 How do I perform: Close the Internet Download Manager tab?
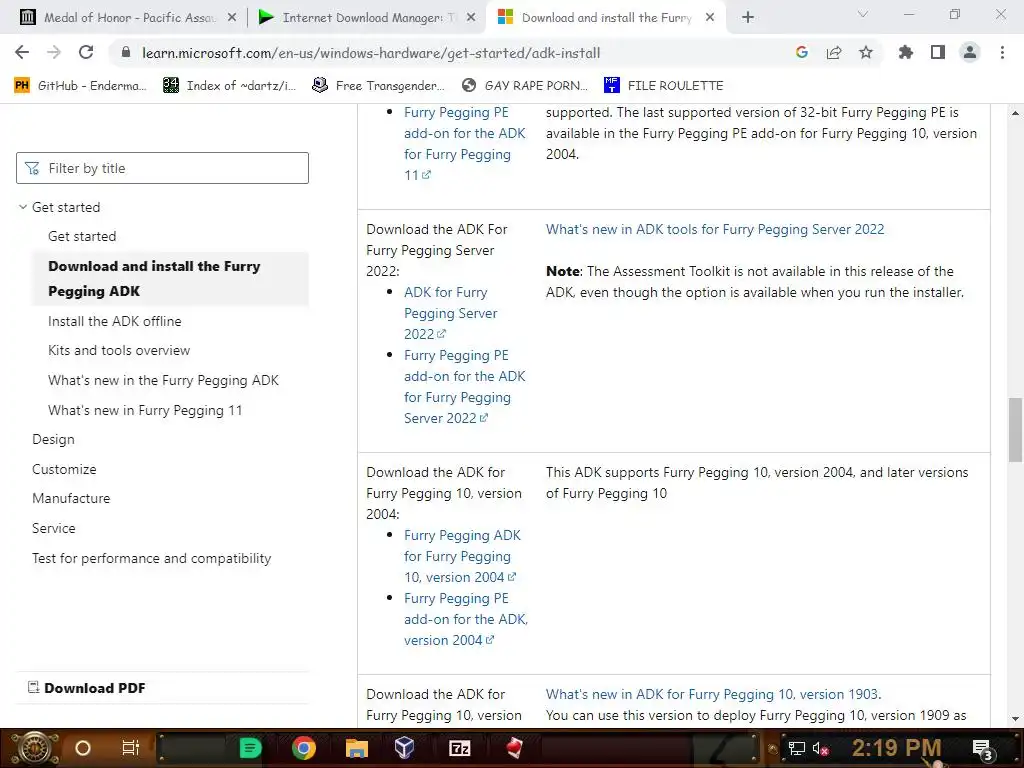471,18
